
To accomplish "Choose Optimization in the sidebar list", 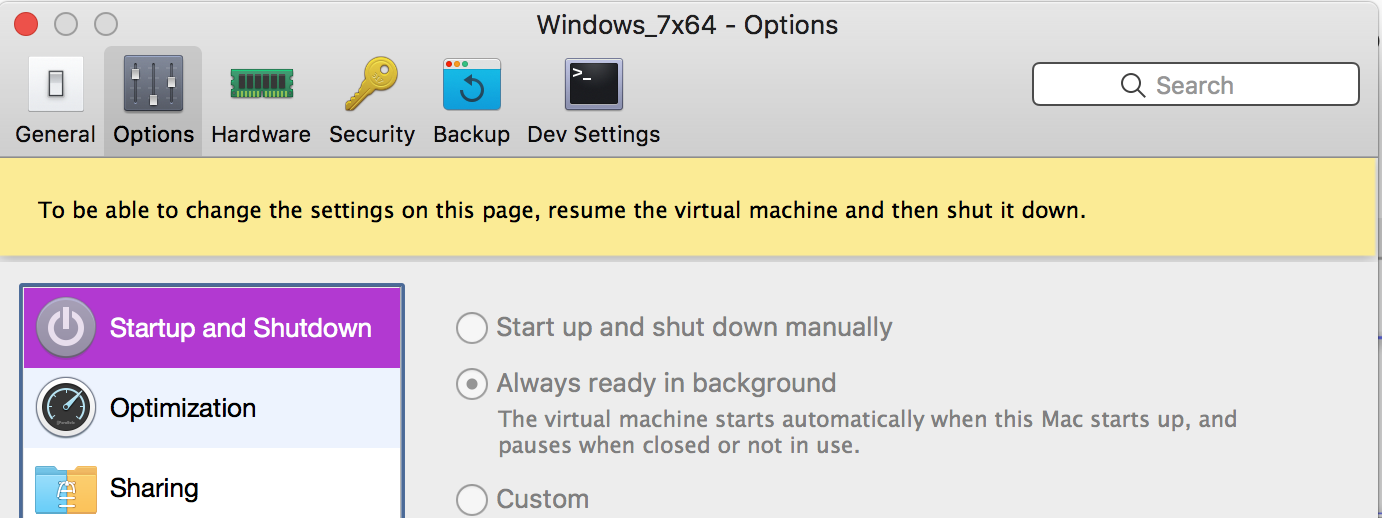I will tap(183, 408).
